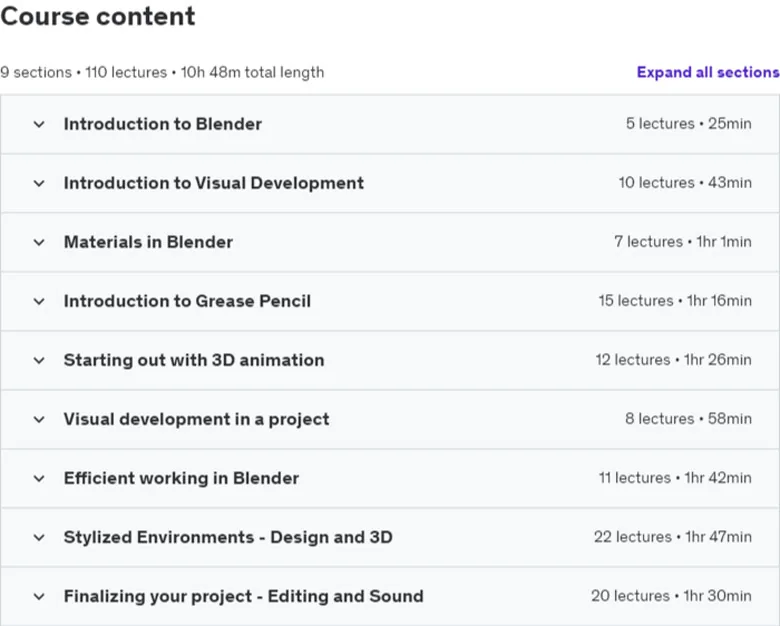Click the '22 lectures • 1hr 47min' text
Image resolution: width=780 pixels, height=626 pixels.
(673, 537)
